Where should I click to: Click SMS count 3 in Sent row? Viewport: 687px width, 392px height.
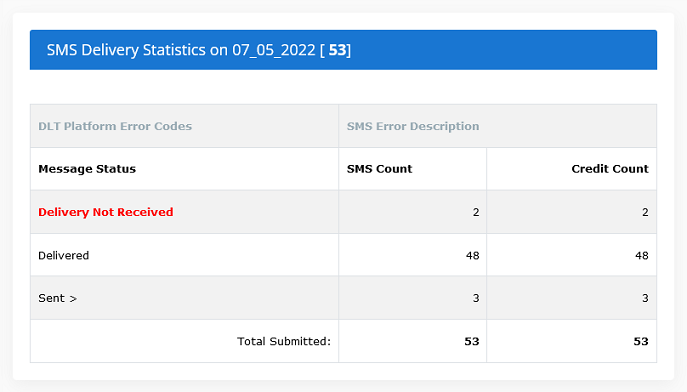476,298
